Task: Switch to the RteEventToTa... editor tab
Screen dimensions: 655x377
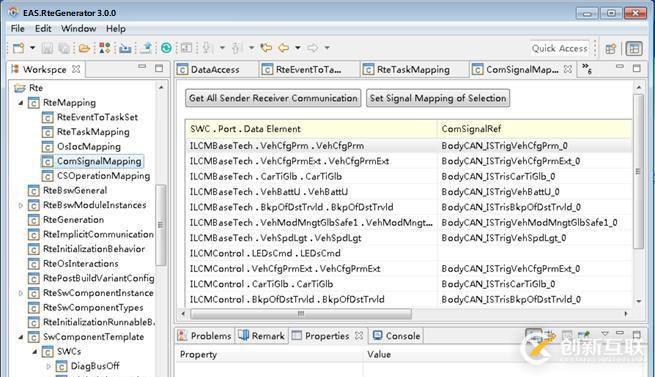Action: click(x=308, y=69)
